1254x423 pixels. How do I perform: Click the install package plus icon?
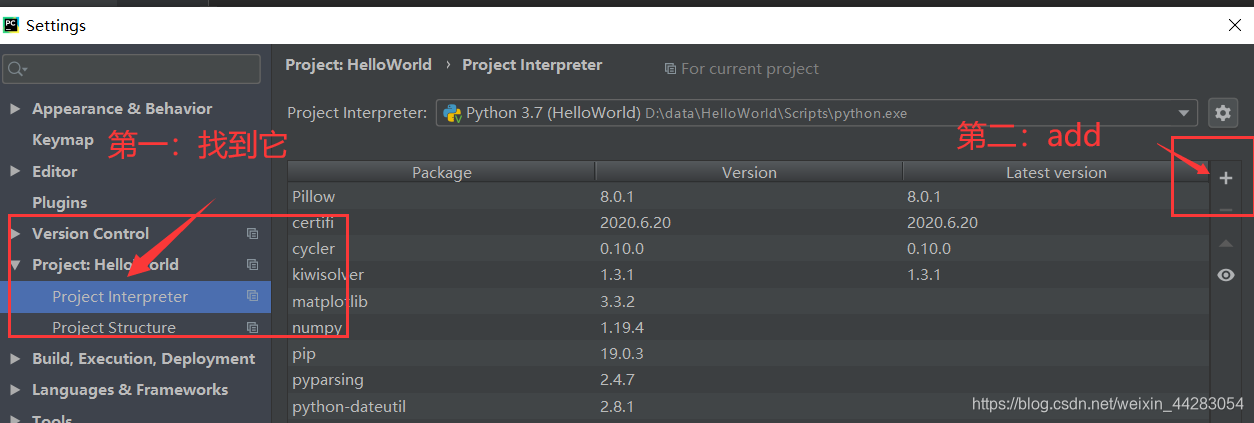1226,178
